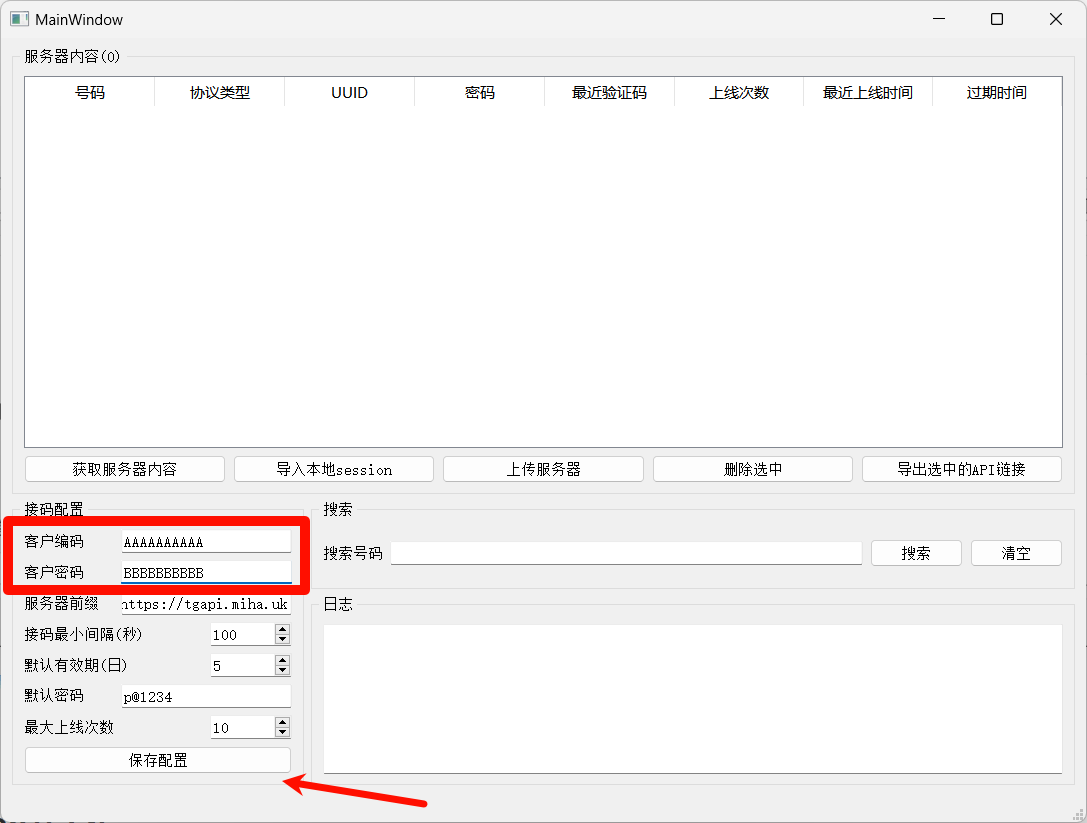Click the 导入本地session button

coord(334,469)
